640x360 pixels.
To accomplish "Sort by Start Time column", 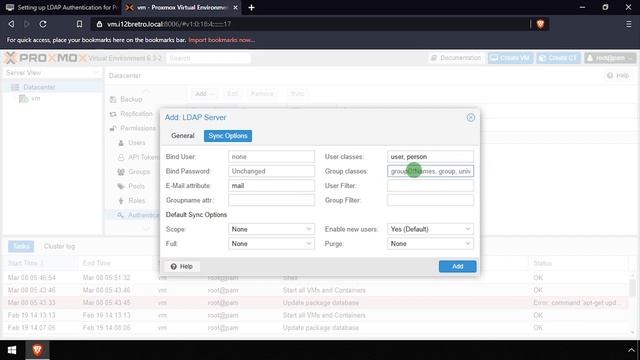I will [x=41, y=263].
